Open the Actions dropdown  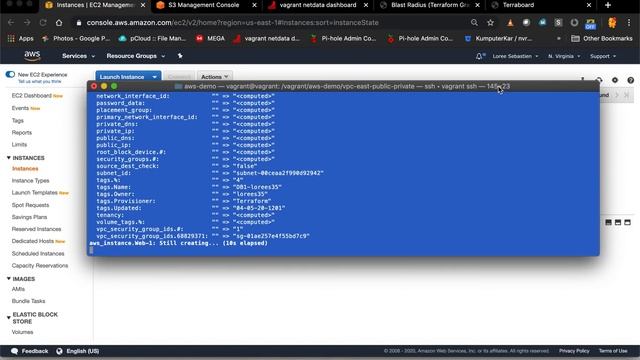click(214, 77)
